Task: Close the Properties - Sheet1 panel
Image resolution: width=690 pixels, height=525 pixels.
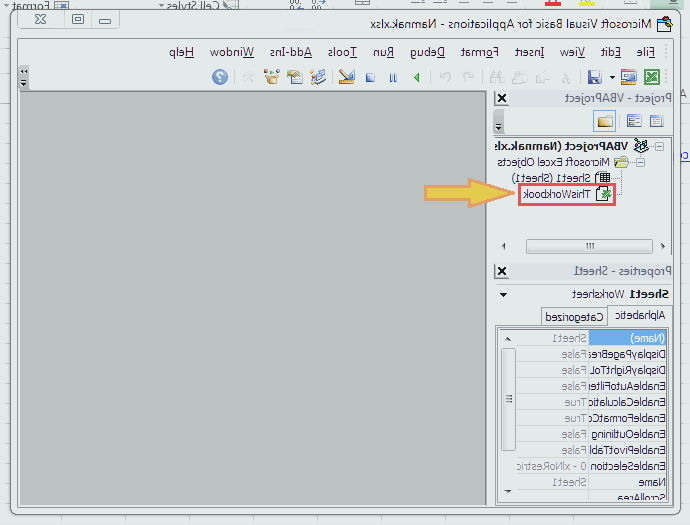Action: [x=502, y=271]
